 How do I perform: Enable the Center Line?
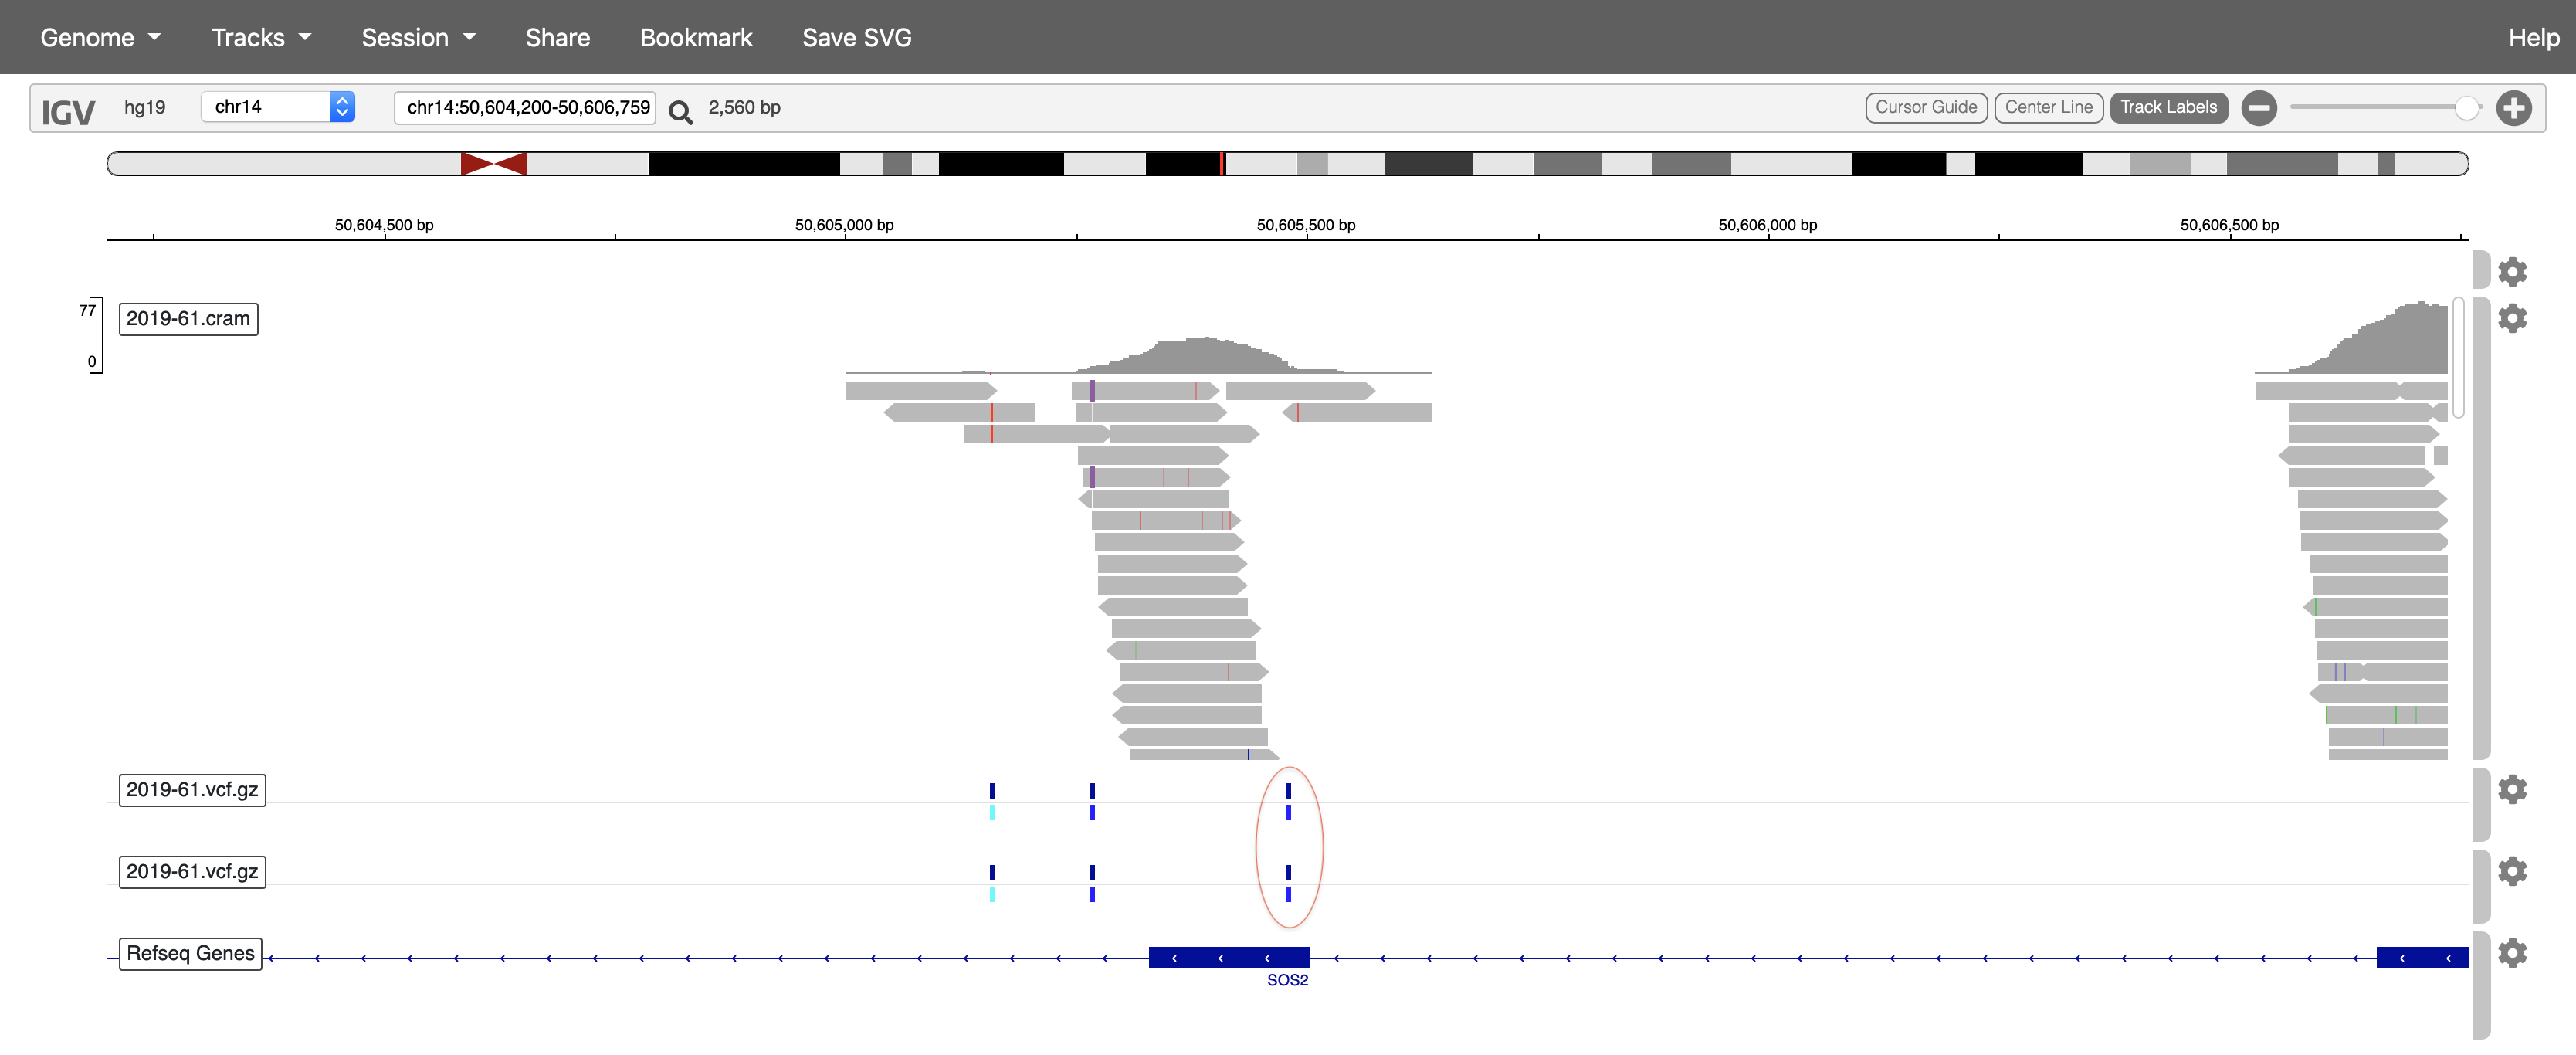2048,107
